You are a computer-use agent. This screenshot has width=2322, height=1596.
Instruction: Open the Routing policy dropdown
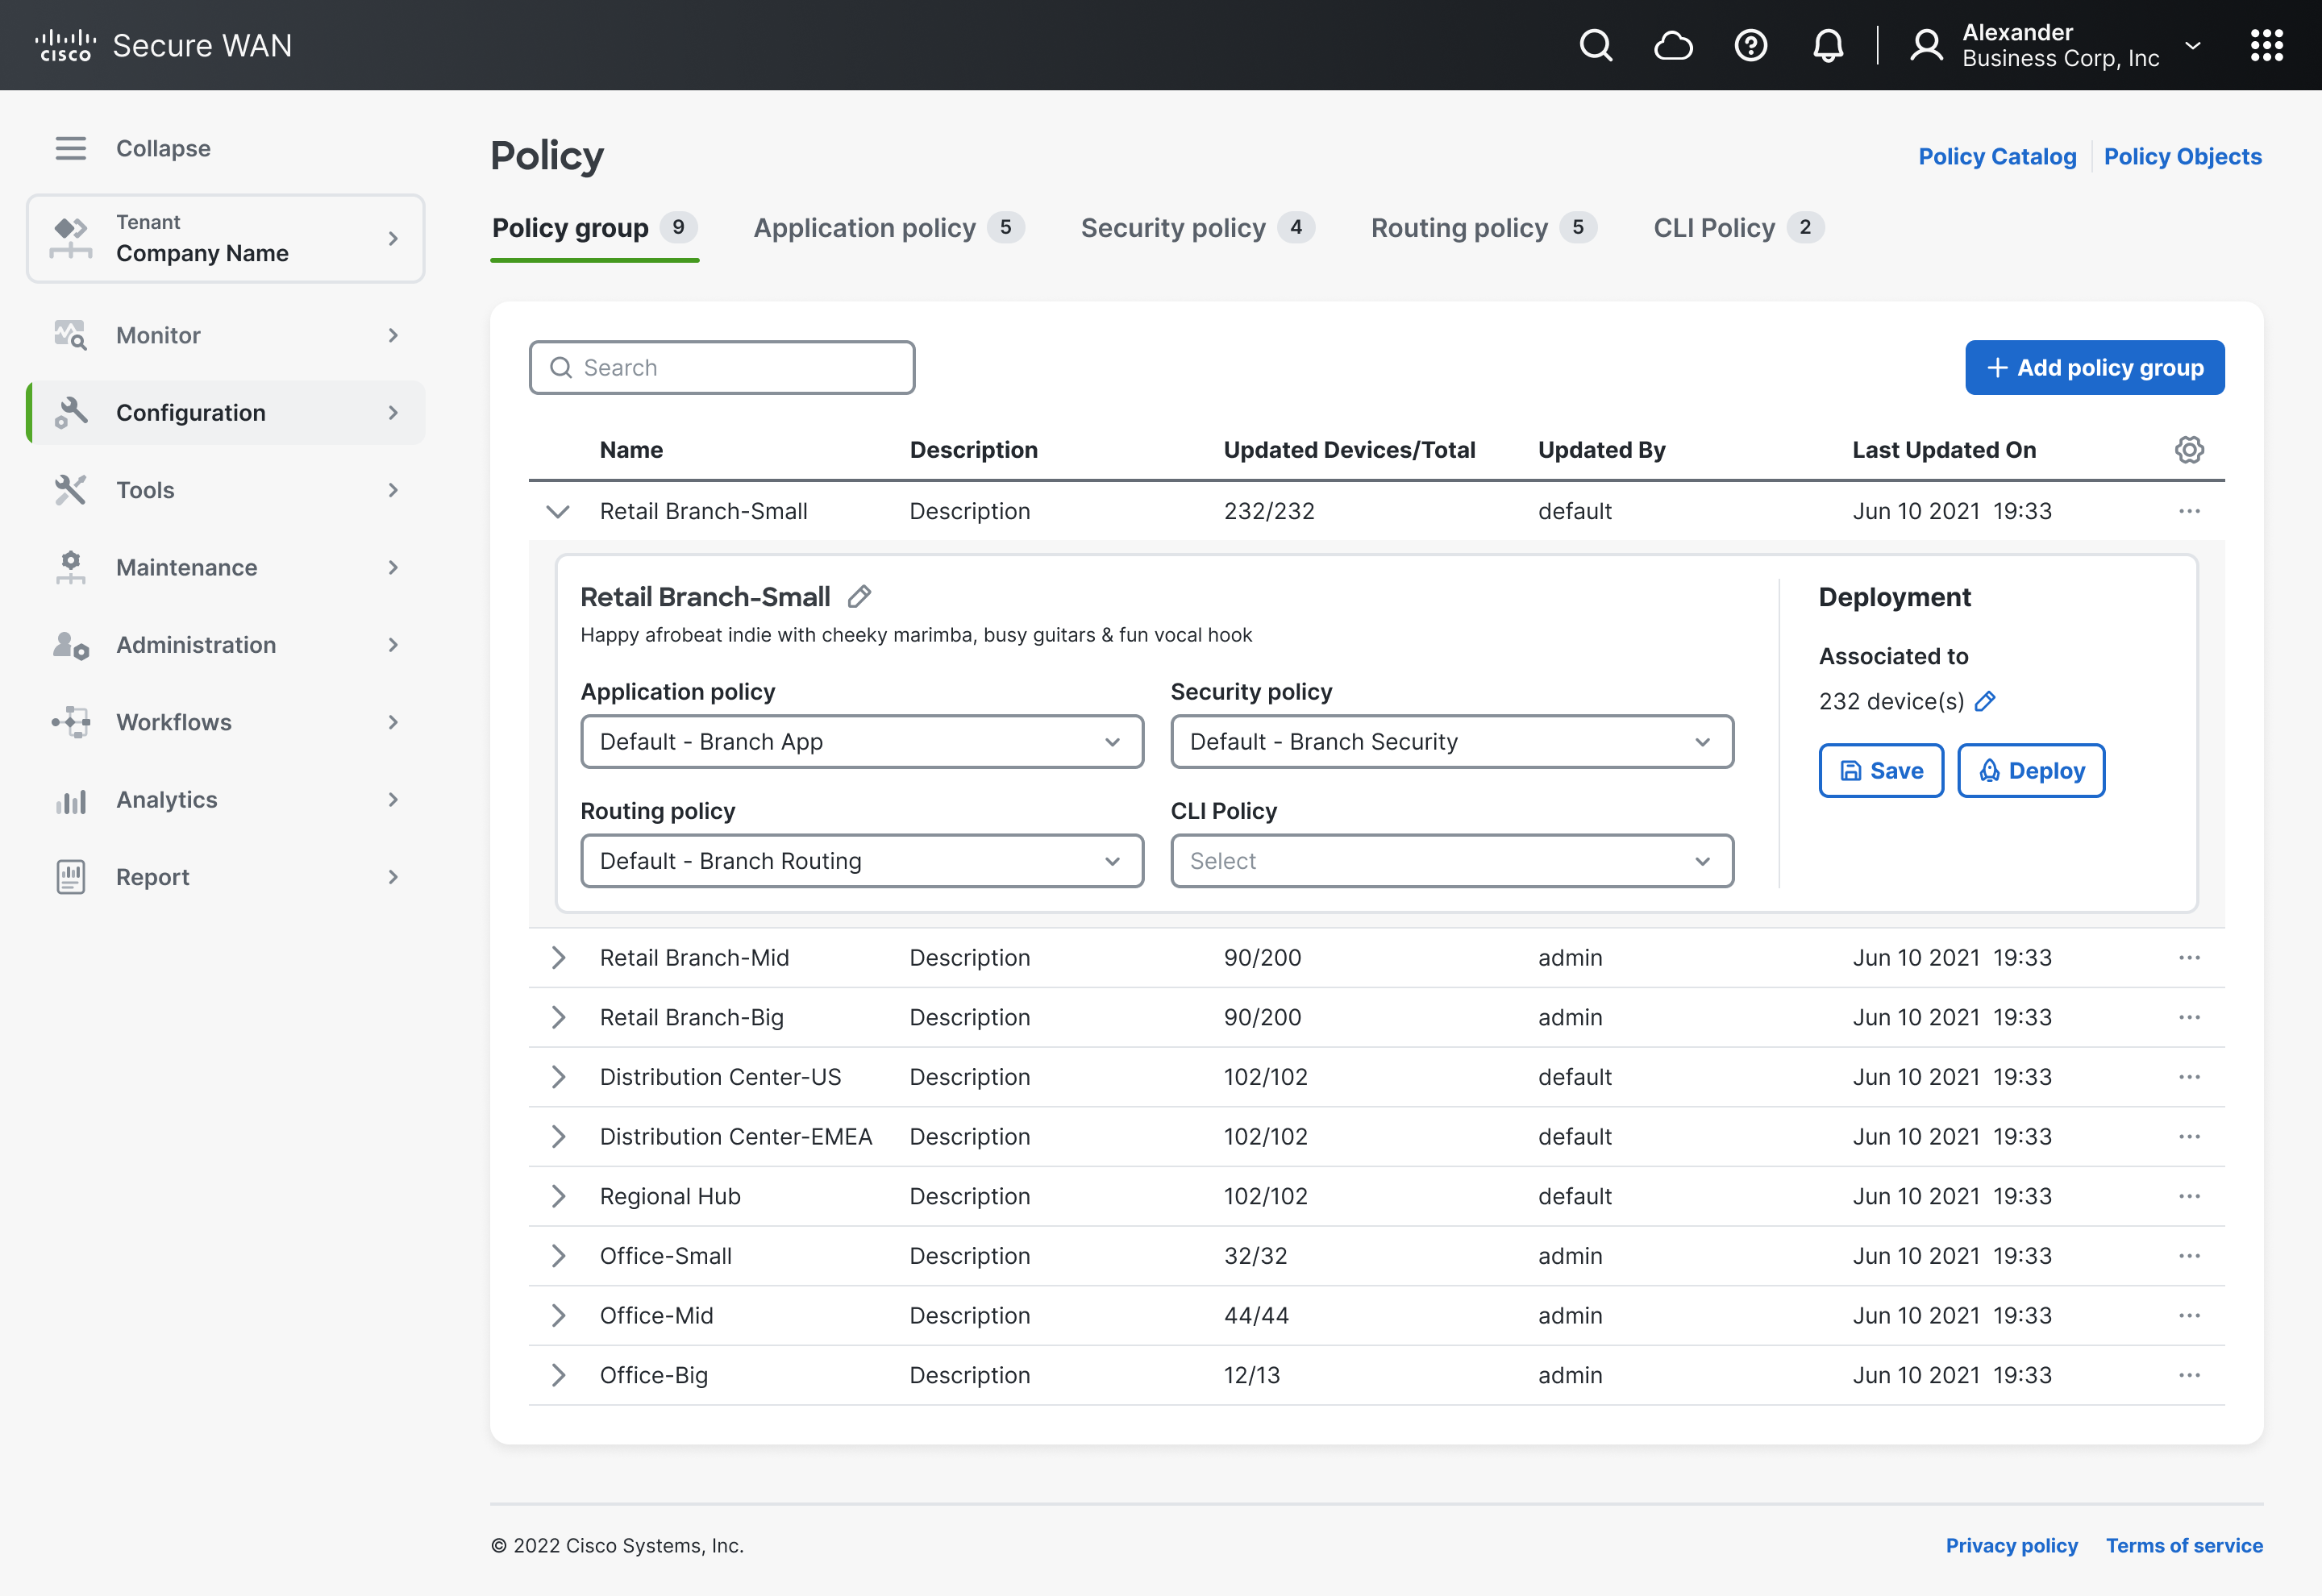862,861
